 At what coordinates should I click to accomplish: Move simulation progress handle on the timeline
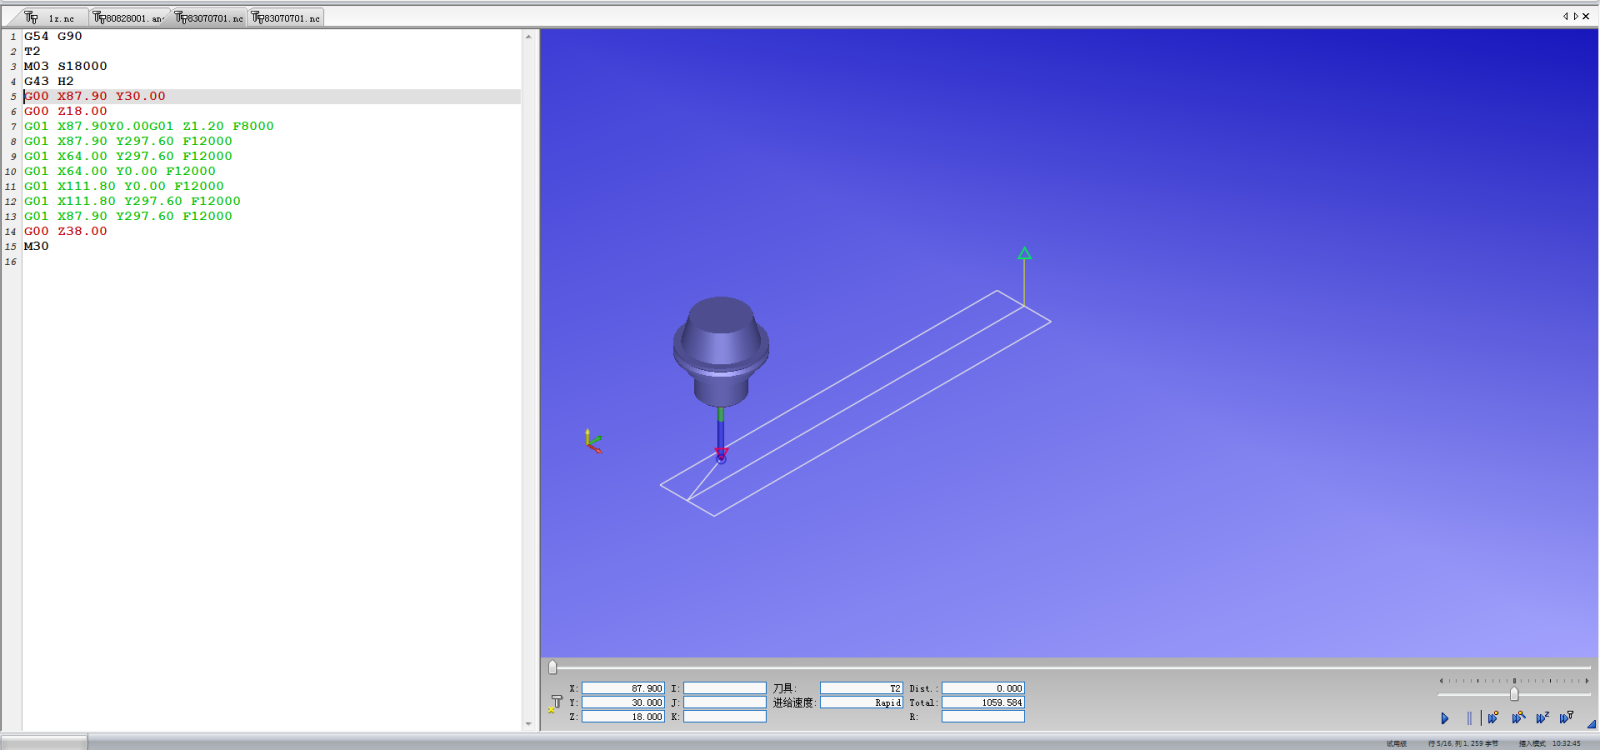[552, 667]
